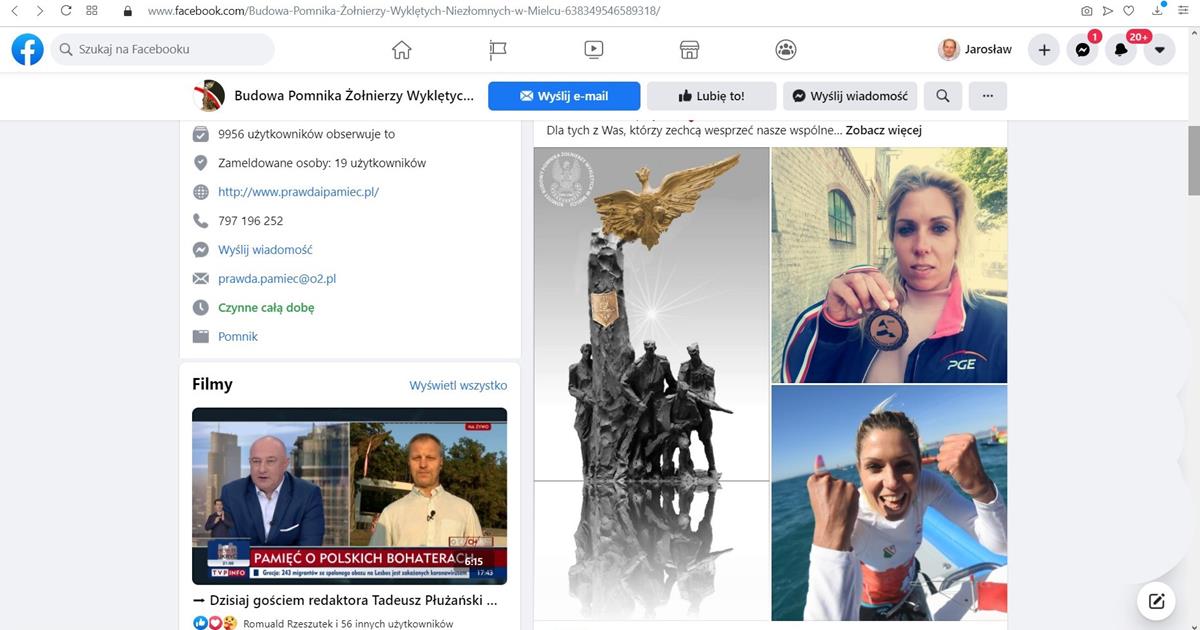Viewport: 1200px width, 630px height.
Task: Open Facebook Watch video icon
Action: [x=593, y=49]
